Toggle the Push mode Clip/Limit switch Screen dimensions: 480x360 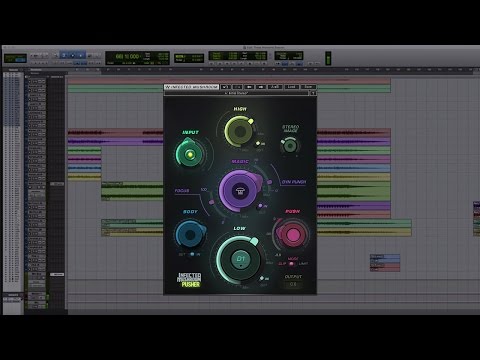coord(292,264)
